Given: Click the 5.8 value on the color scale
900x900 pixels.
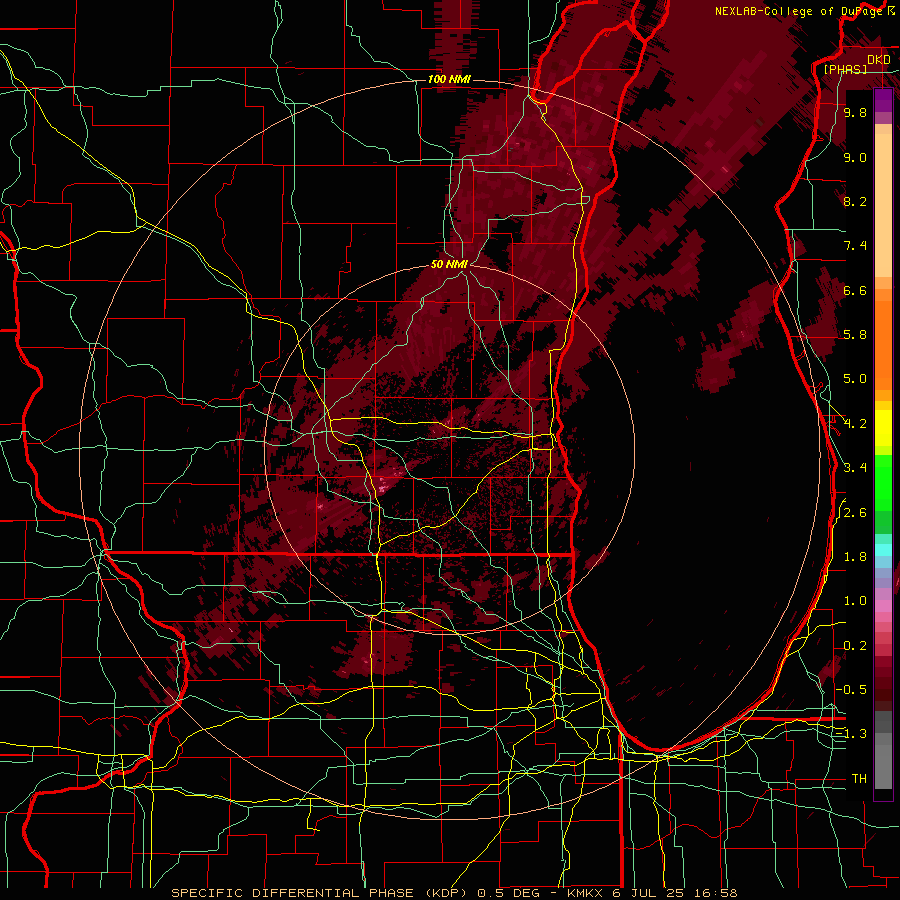Looking at the screenshot, I should 855,335.
